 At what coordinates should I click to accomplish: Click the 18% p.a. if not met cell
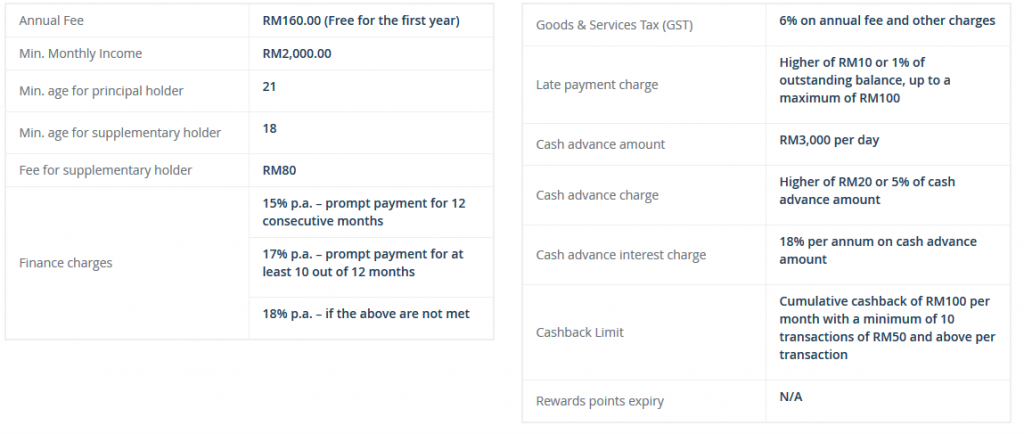click(371, 318)
